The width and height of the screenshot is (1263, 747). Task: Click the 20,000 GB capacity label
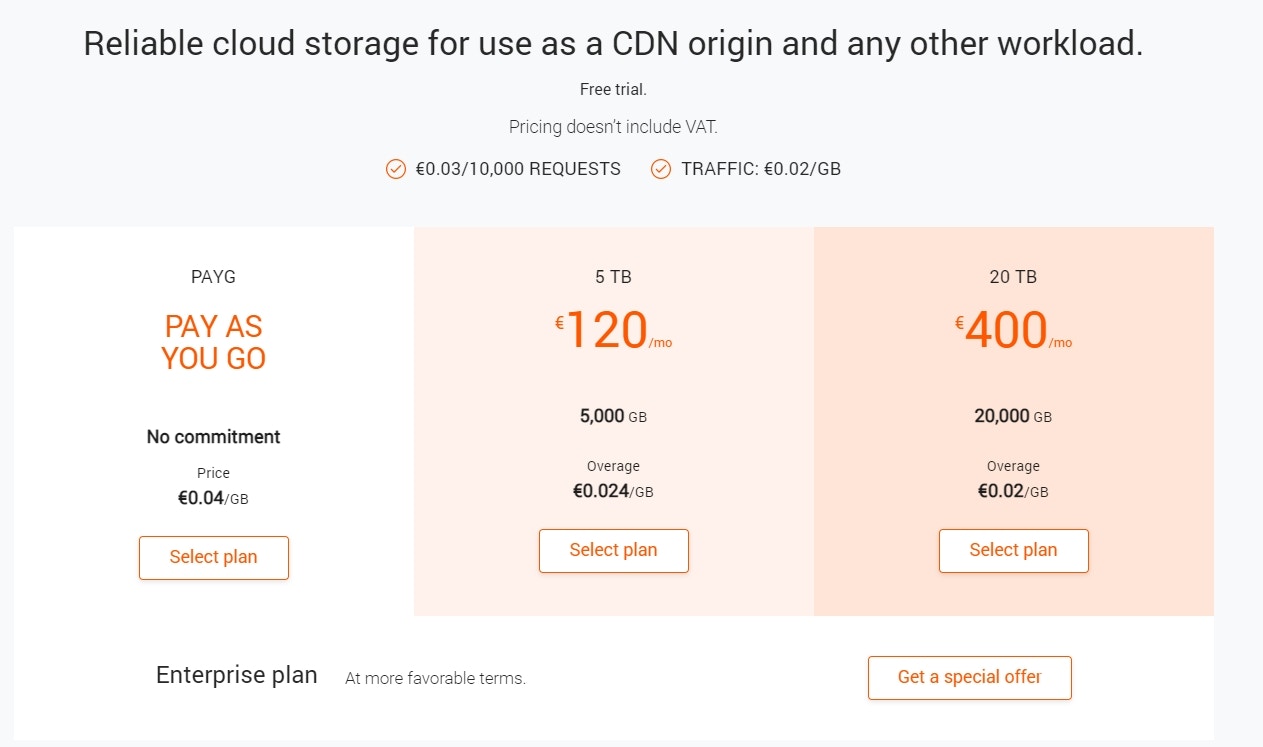1013,416
